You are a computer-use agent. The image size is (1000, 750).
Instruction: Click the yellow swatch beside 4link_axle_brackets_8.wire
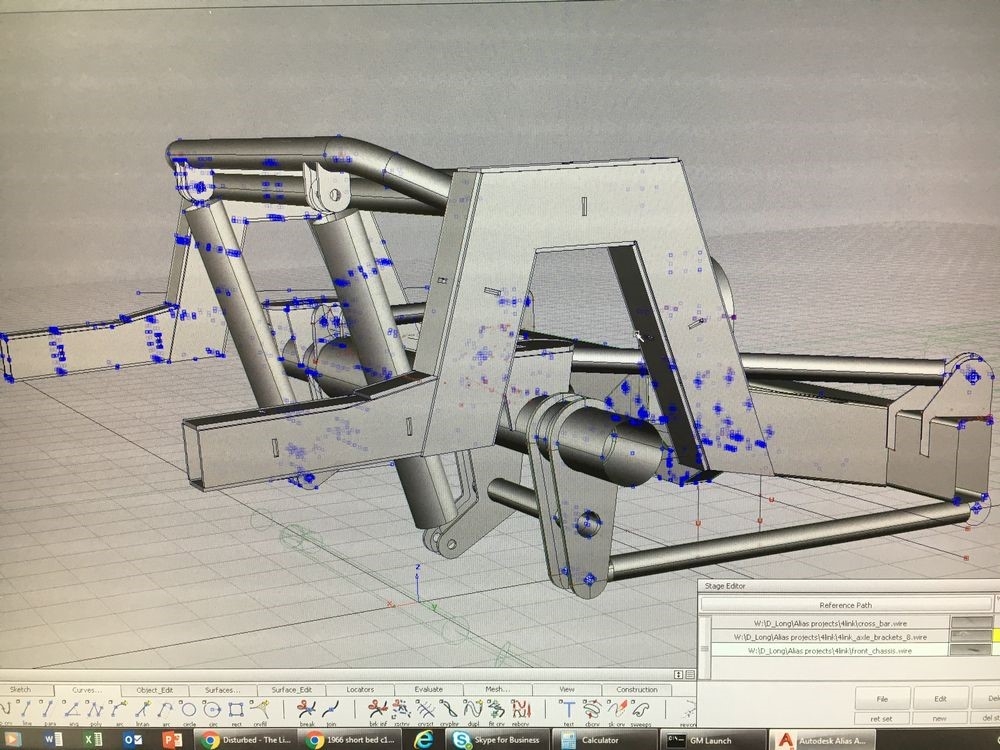995,636
